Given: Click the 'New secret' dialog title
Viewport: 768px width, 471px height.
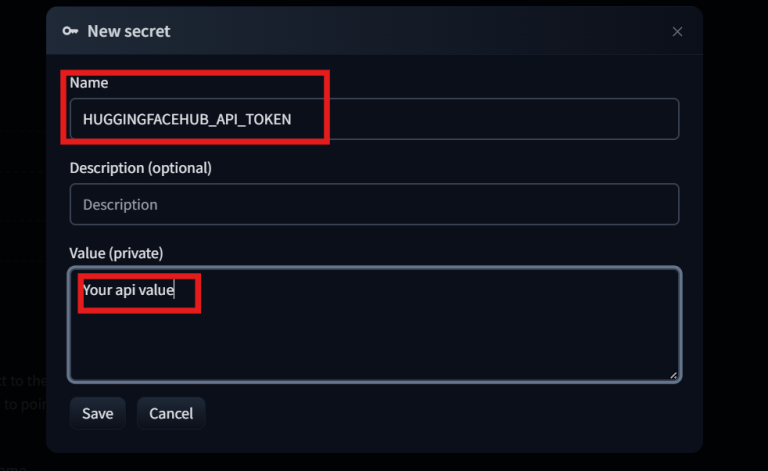Looking at the screenshot, I should tap(129, 31).
